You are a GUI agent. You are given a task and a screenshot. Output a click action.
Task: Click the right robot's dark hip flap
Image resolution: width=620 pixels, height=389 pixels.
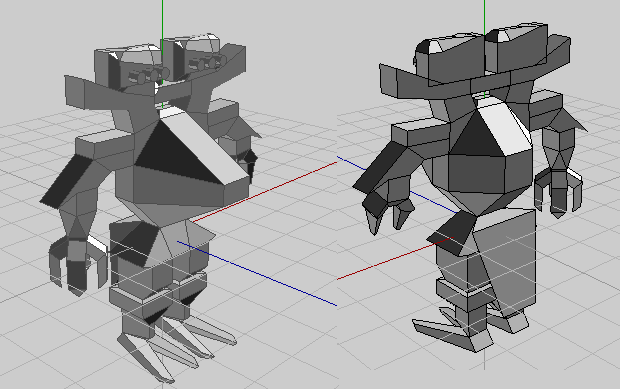tap(453, 232)
